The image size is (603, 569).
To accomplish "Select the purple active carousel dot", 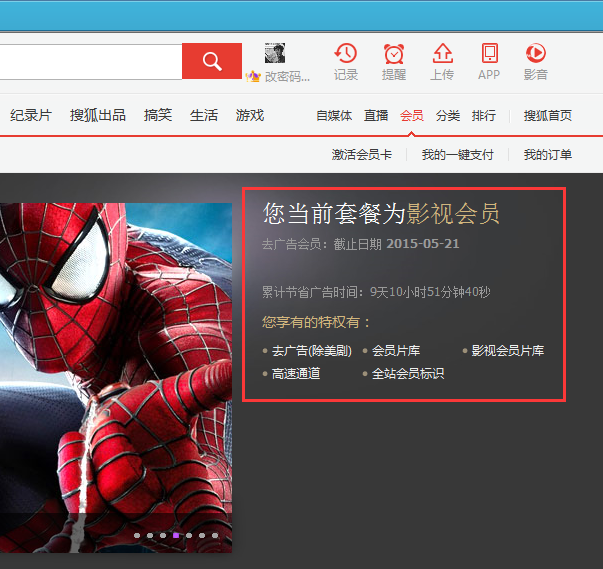I will tap(176, 536).
